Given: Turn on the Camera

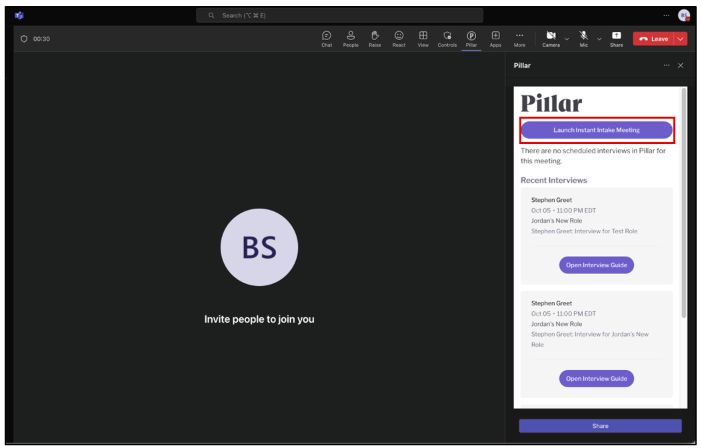Looking at the screenshot, I should click(551, 38).
